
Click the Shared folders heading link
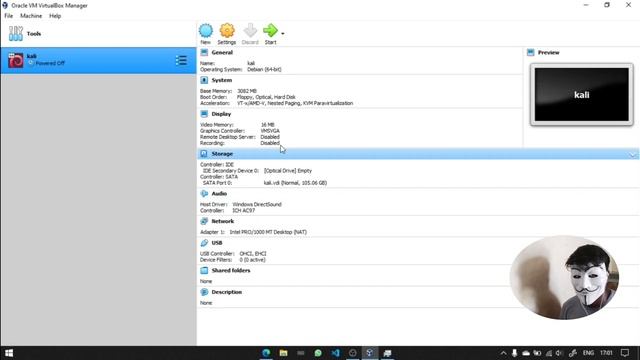[231, 271]
